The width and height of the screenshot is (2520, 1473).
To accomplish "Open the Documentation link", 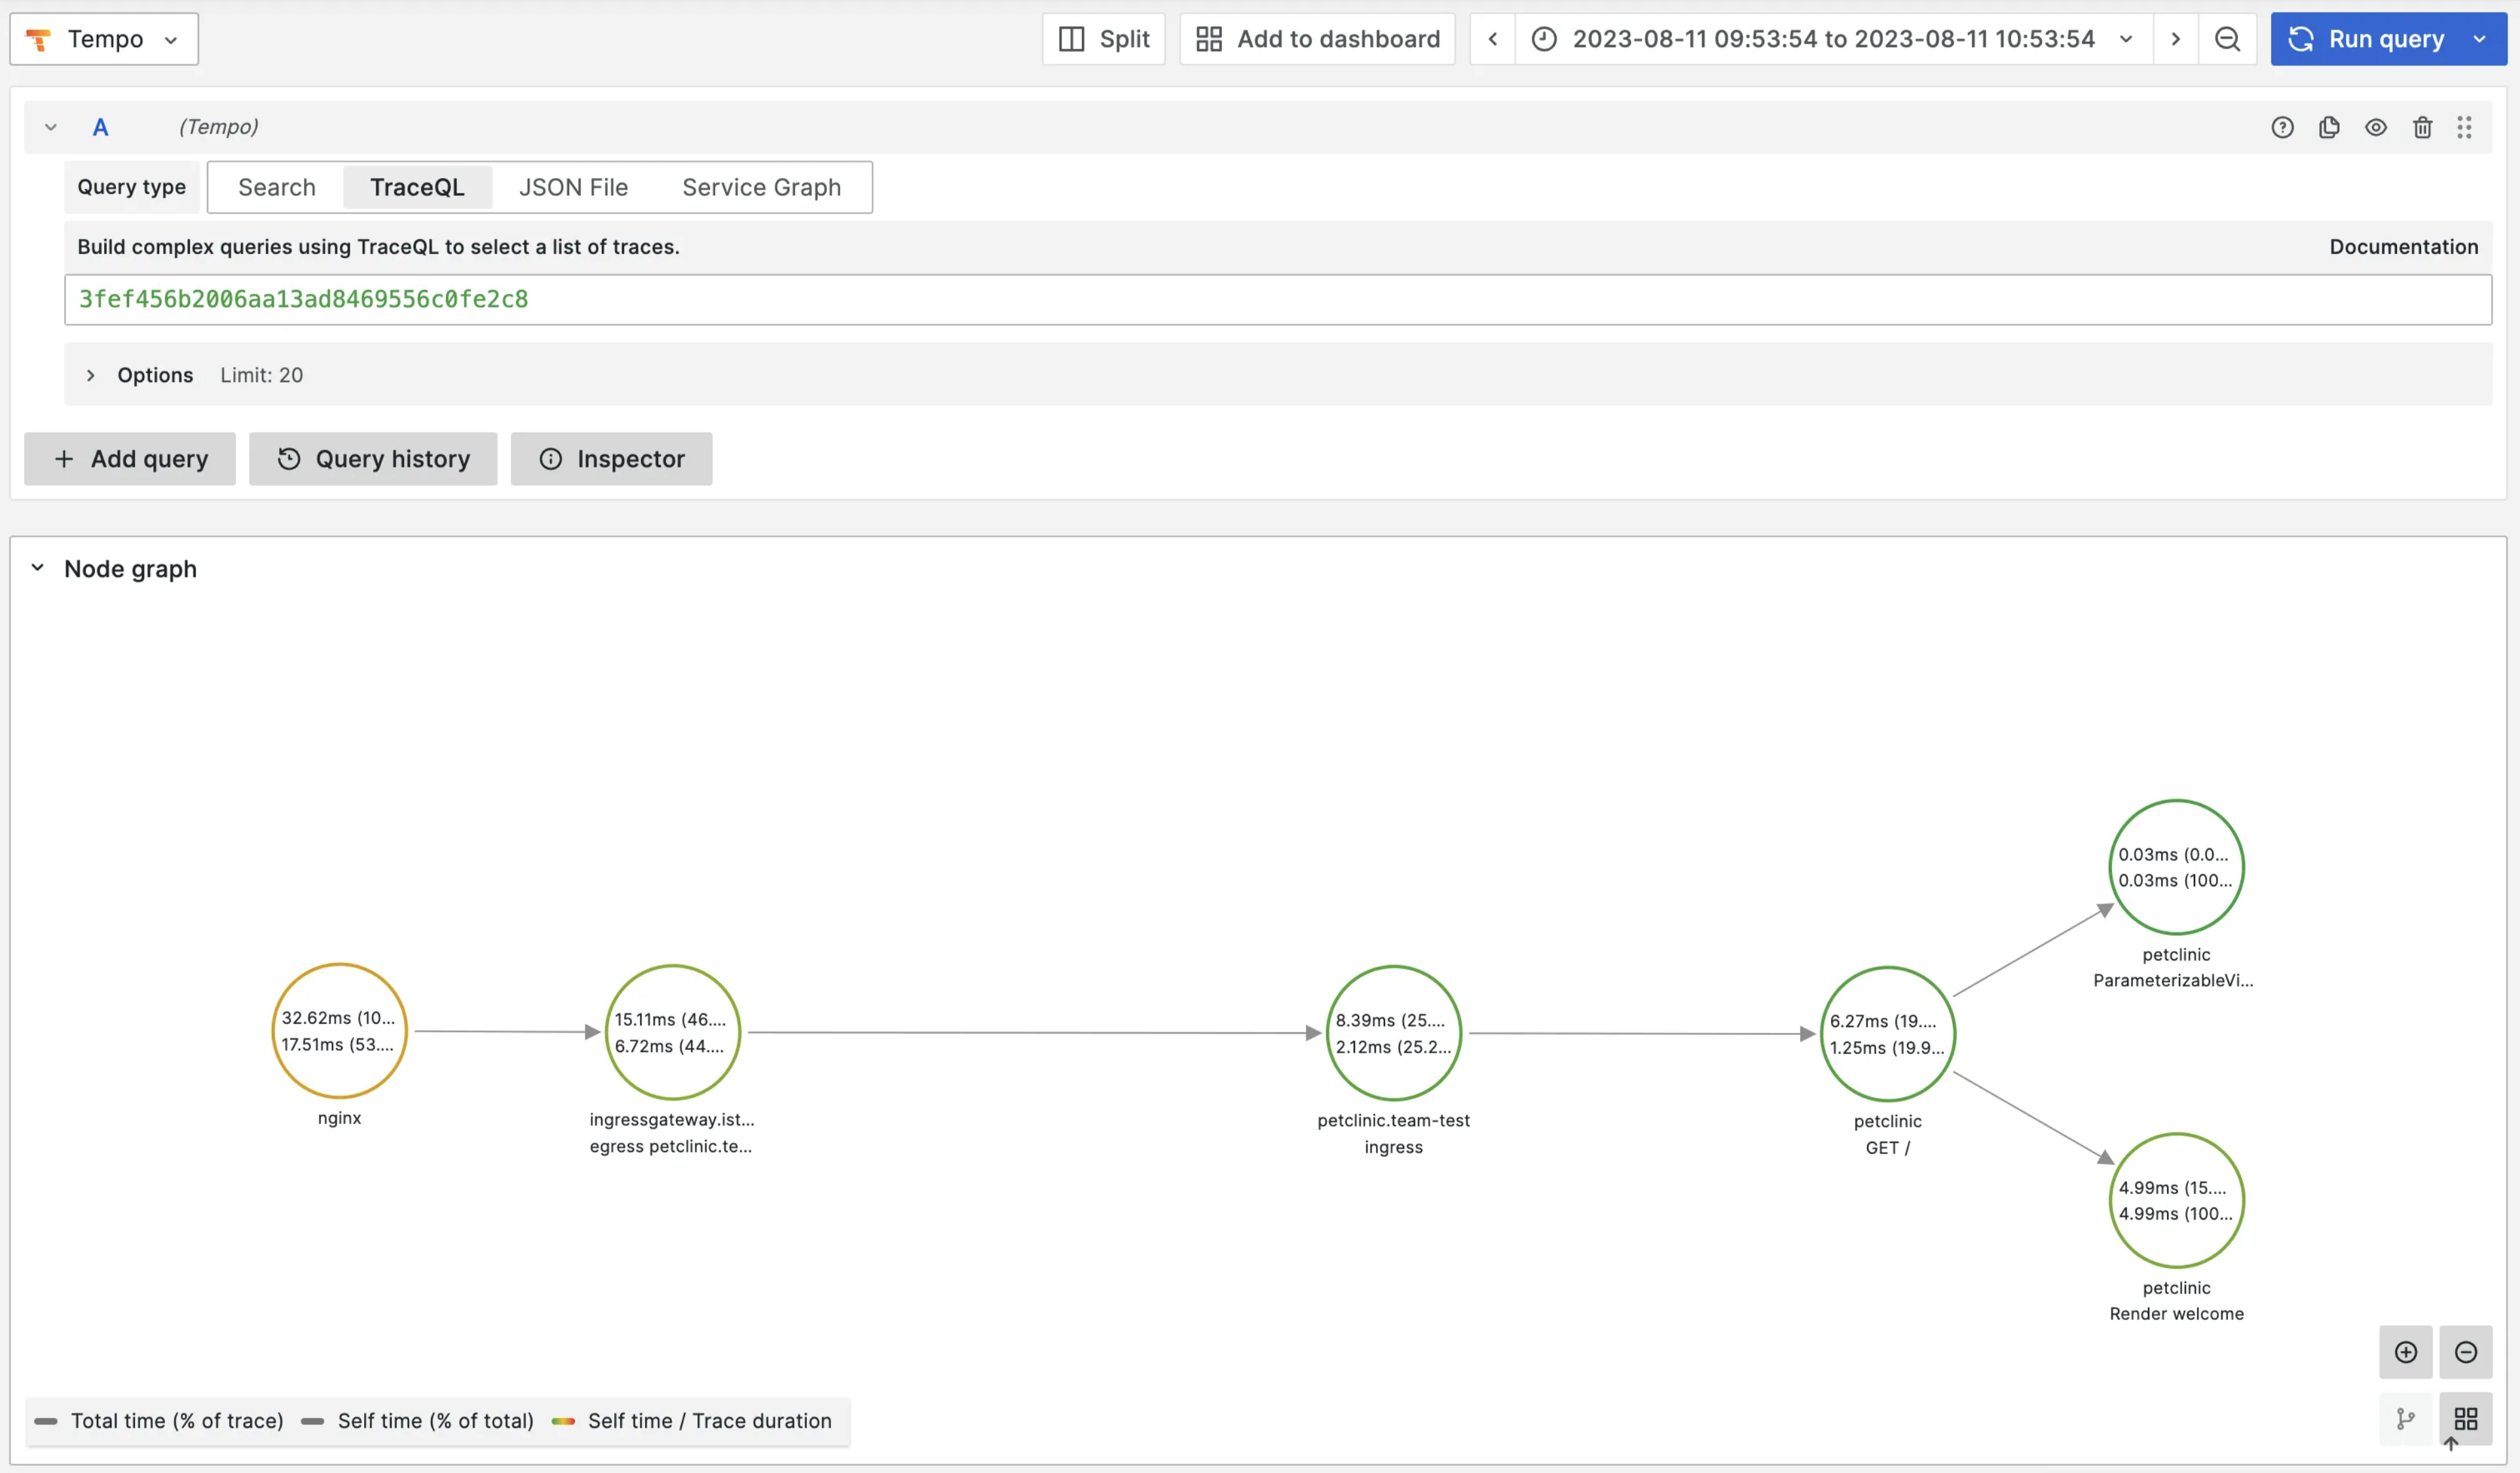I will tap(2403, 247).
